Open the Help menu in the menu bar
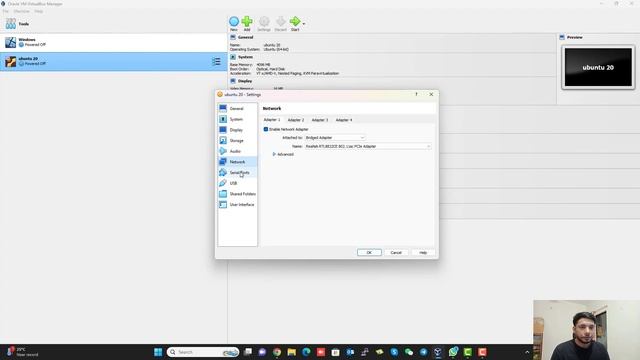 (x=39, y=11)
